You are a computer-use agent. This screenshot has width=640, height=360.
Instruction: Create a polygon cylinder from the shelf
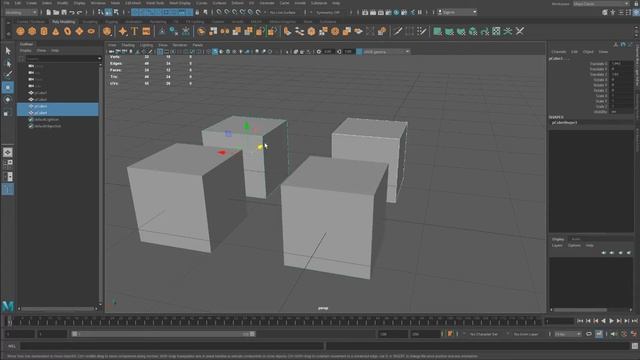44,31
